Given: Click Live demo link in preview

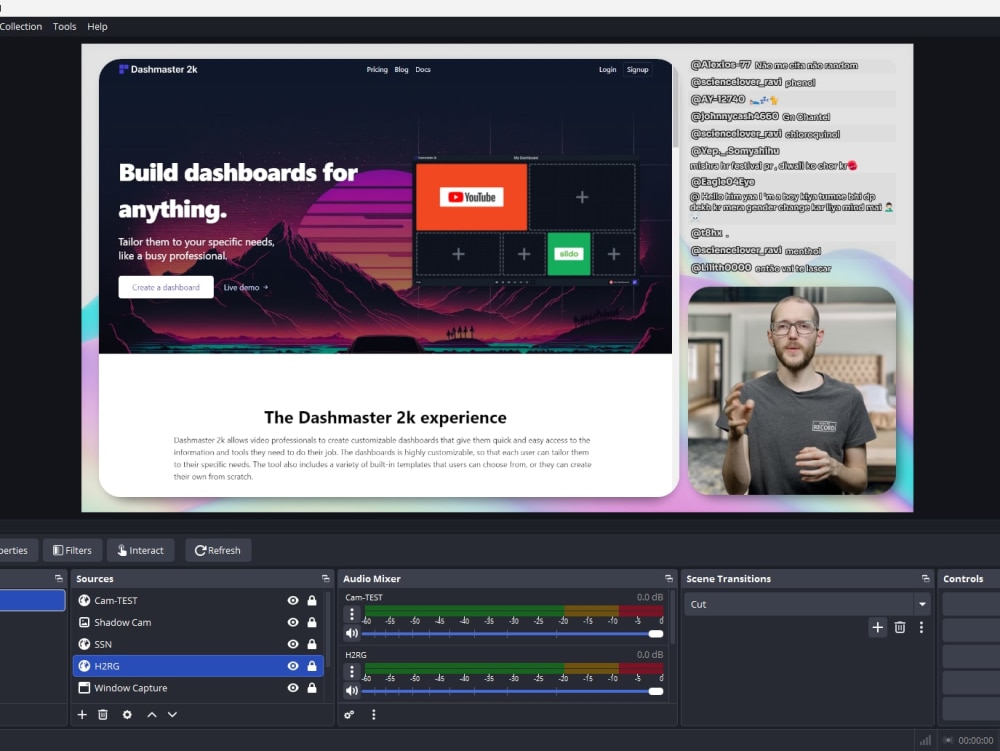Looking at the screenshot, I should pos(246,288).
